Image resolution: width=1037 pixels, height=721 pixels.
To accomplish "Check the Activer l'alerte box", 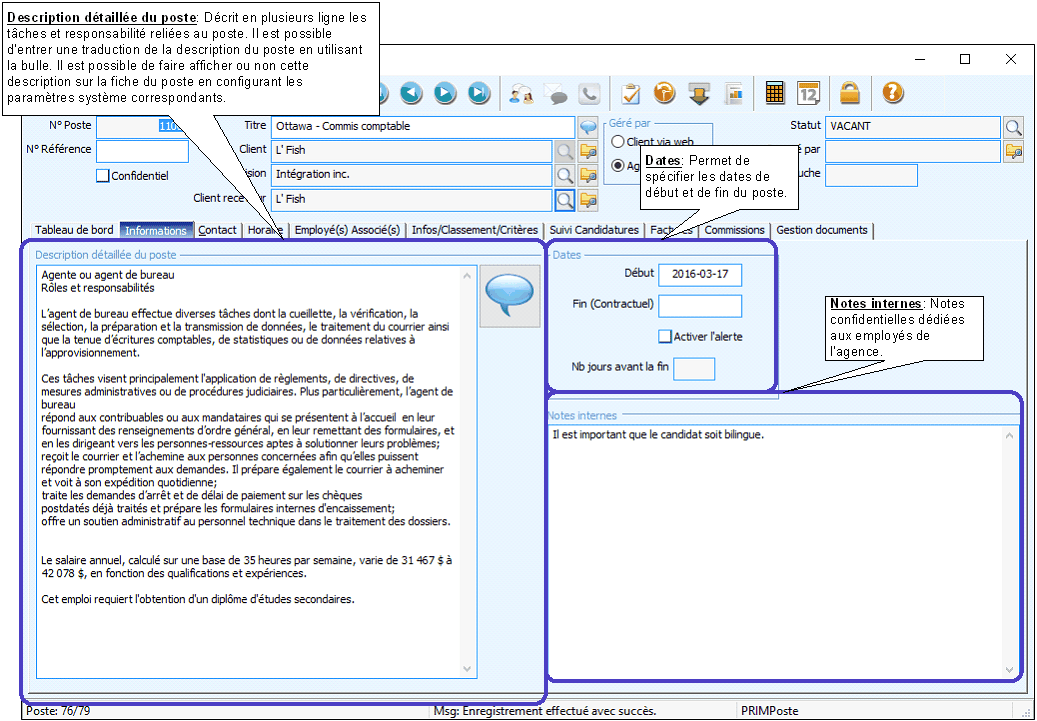I will (x=665, y=336).
